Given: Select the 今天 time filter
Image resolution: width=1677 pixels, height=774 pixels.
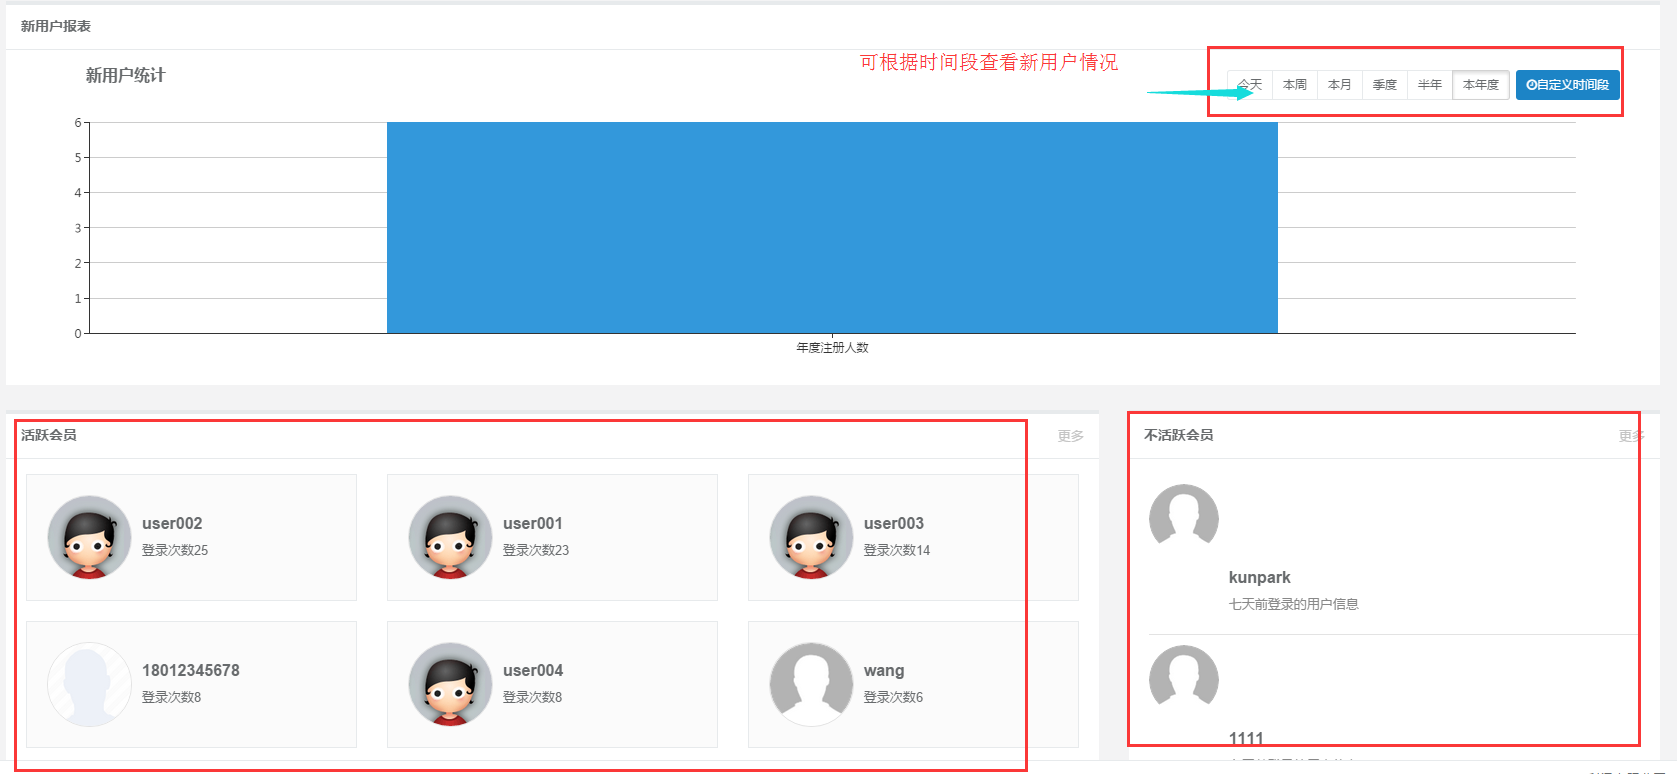Looking at the screenshot, I should (x=1250, y=85).
